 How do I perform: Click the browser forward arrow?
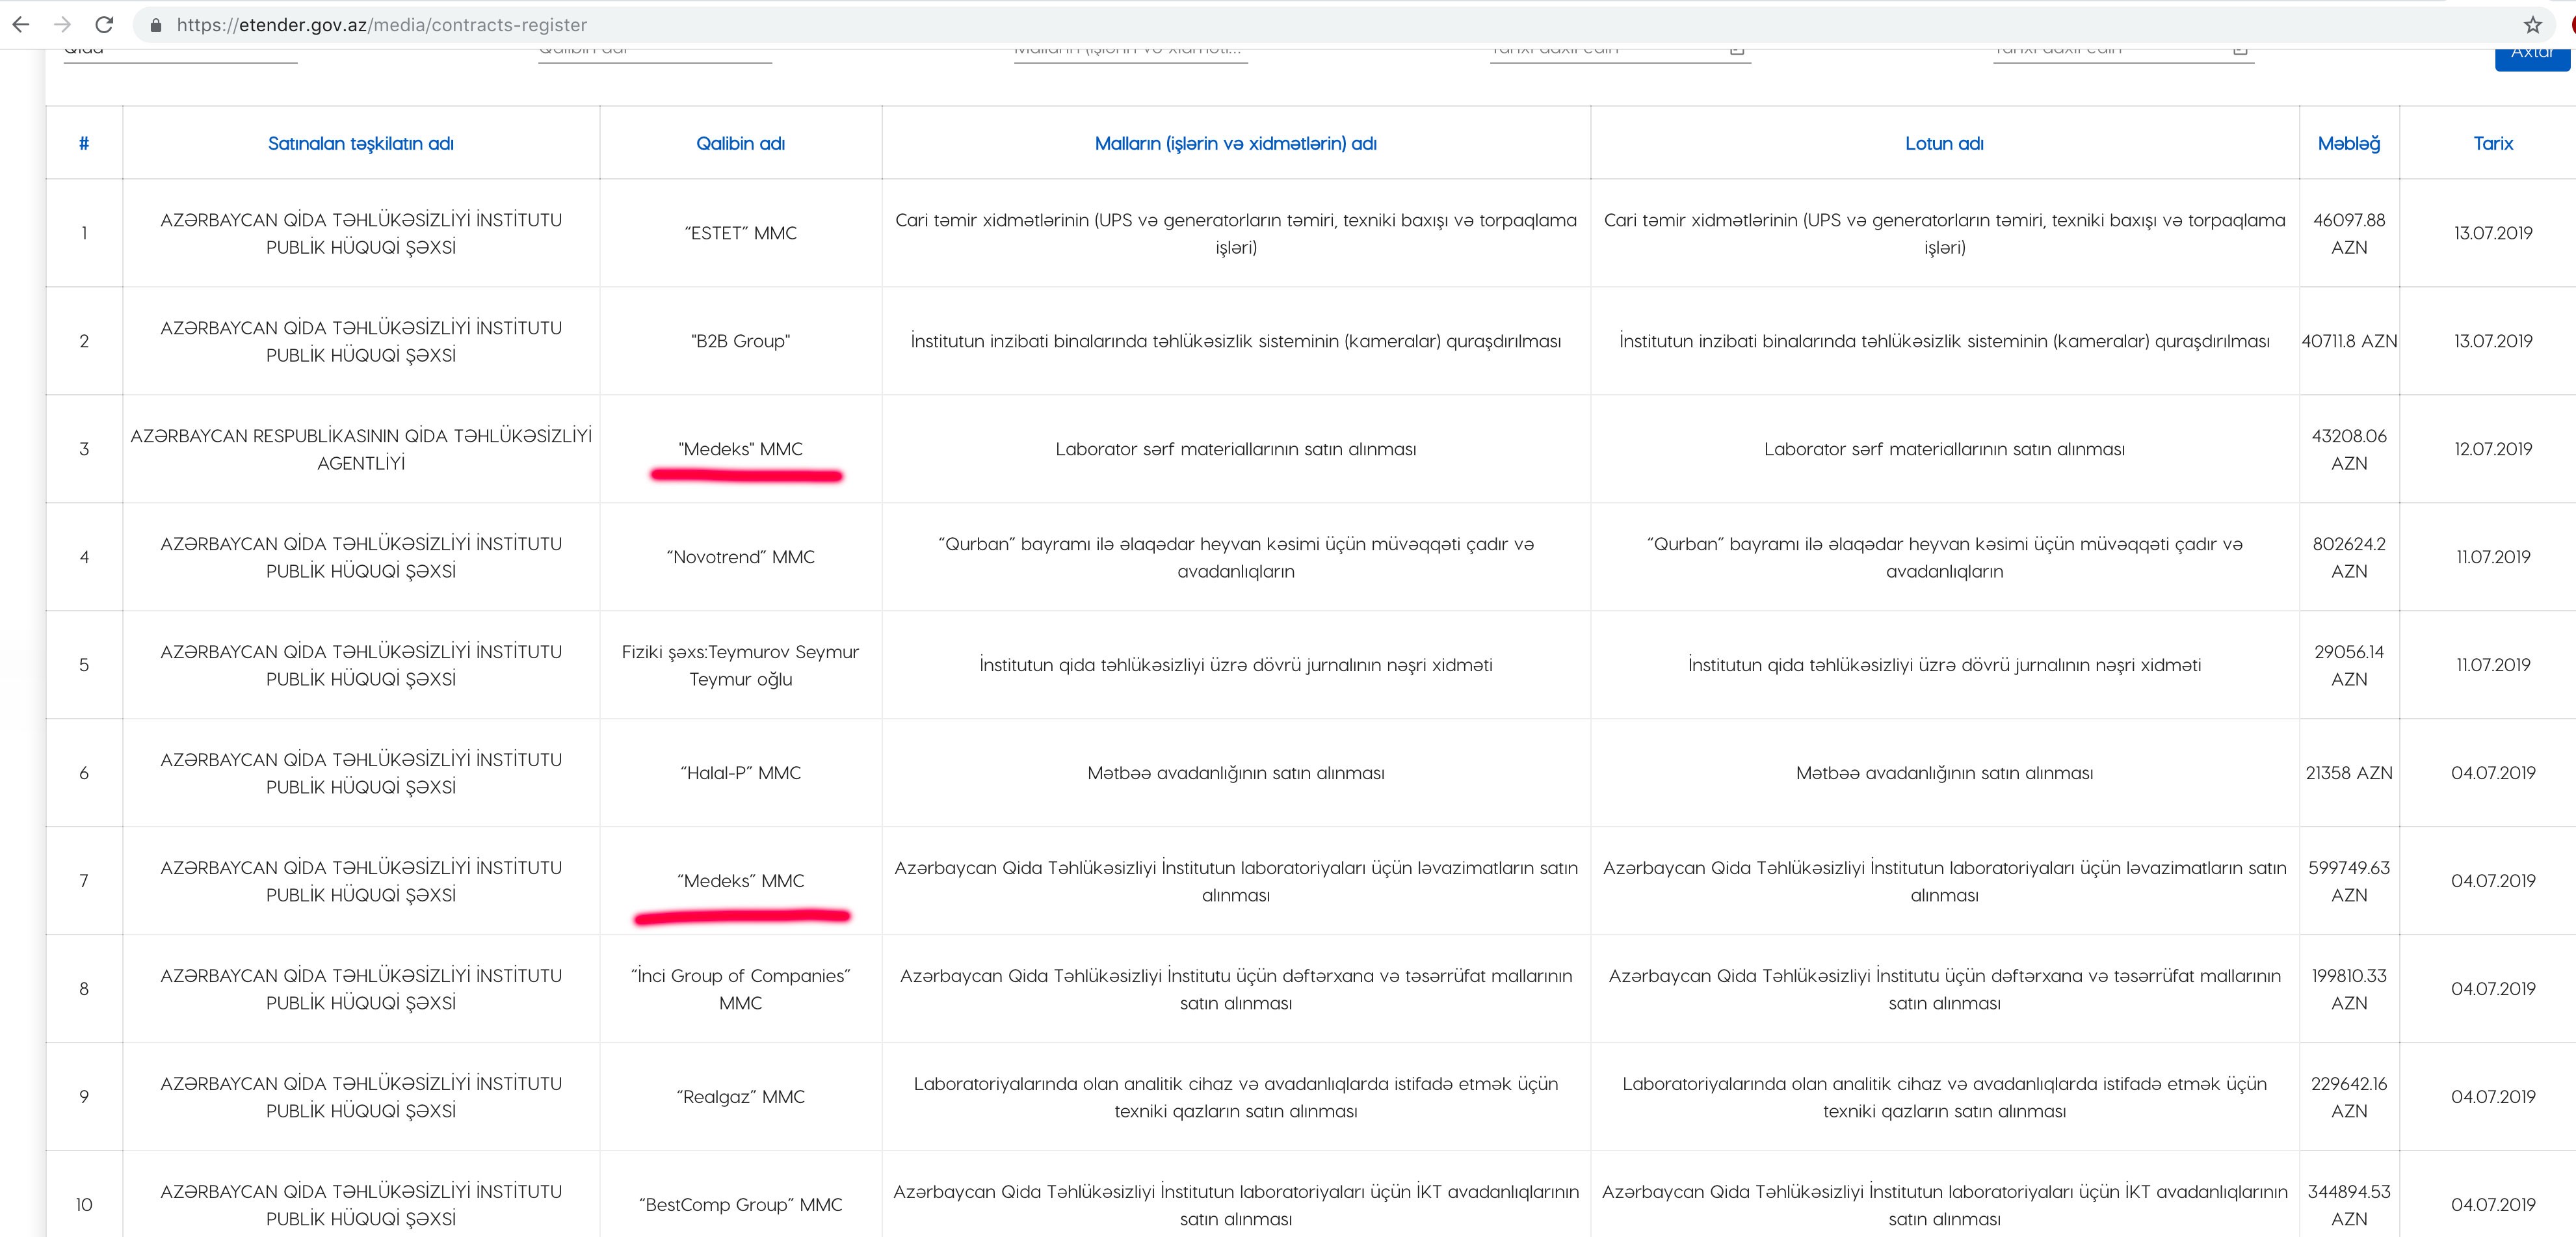(x=62, y=24)
